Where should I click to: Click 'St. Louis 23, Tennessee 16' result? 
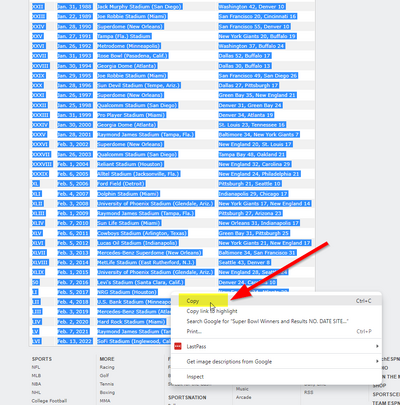pos(252,125)
